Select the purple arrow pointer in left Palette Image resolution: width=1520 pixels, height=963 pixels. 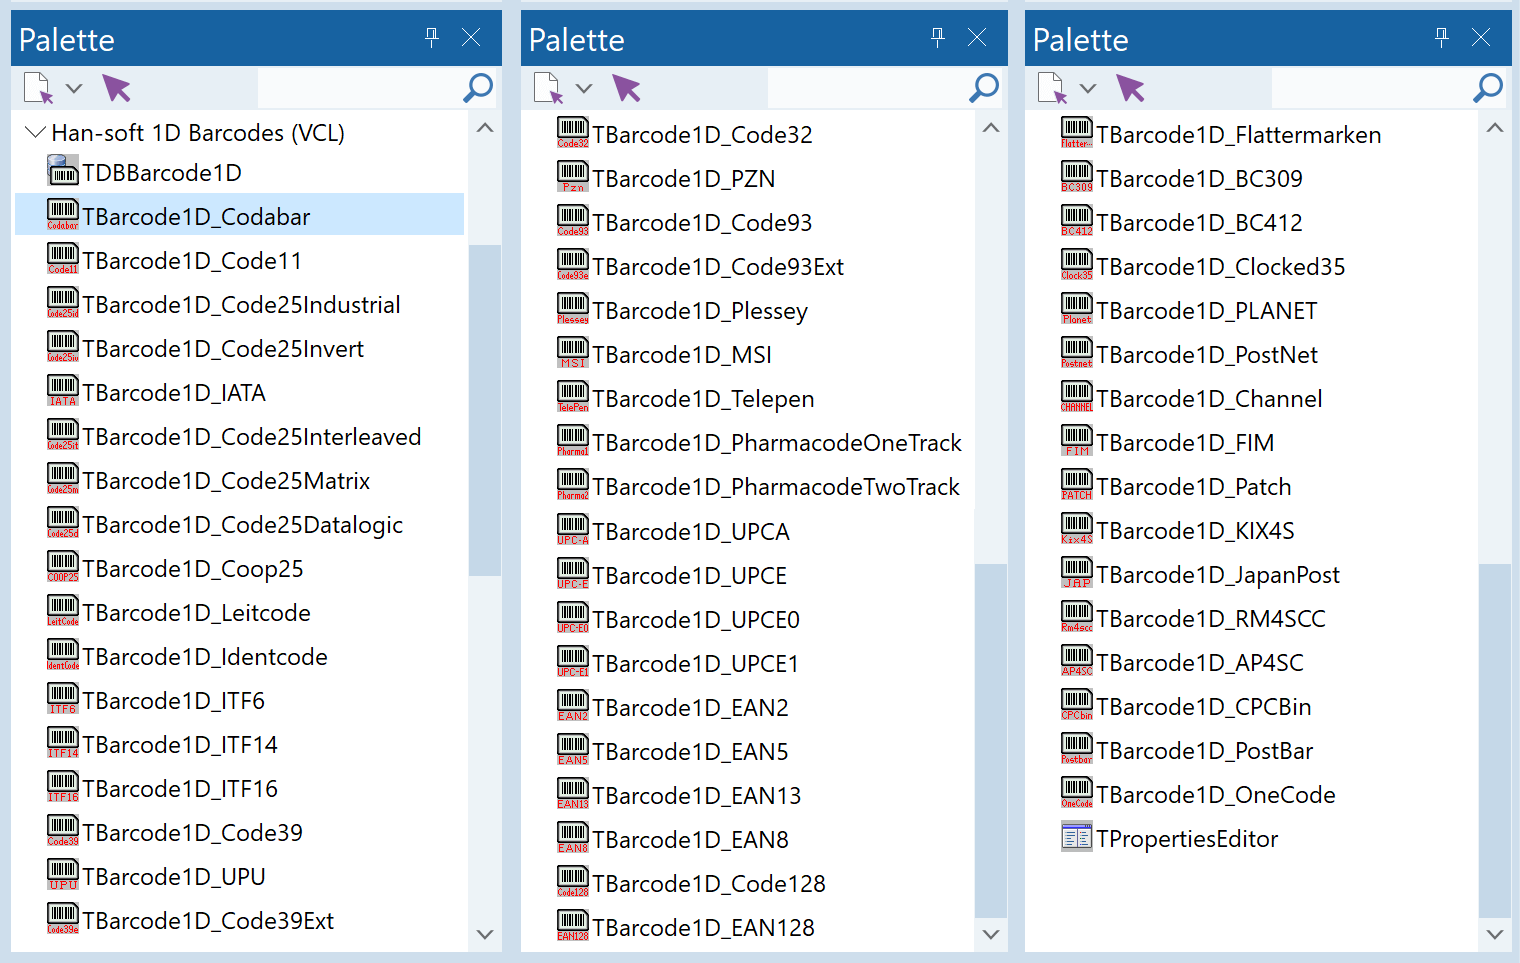click(x=117, y=88)
